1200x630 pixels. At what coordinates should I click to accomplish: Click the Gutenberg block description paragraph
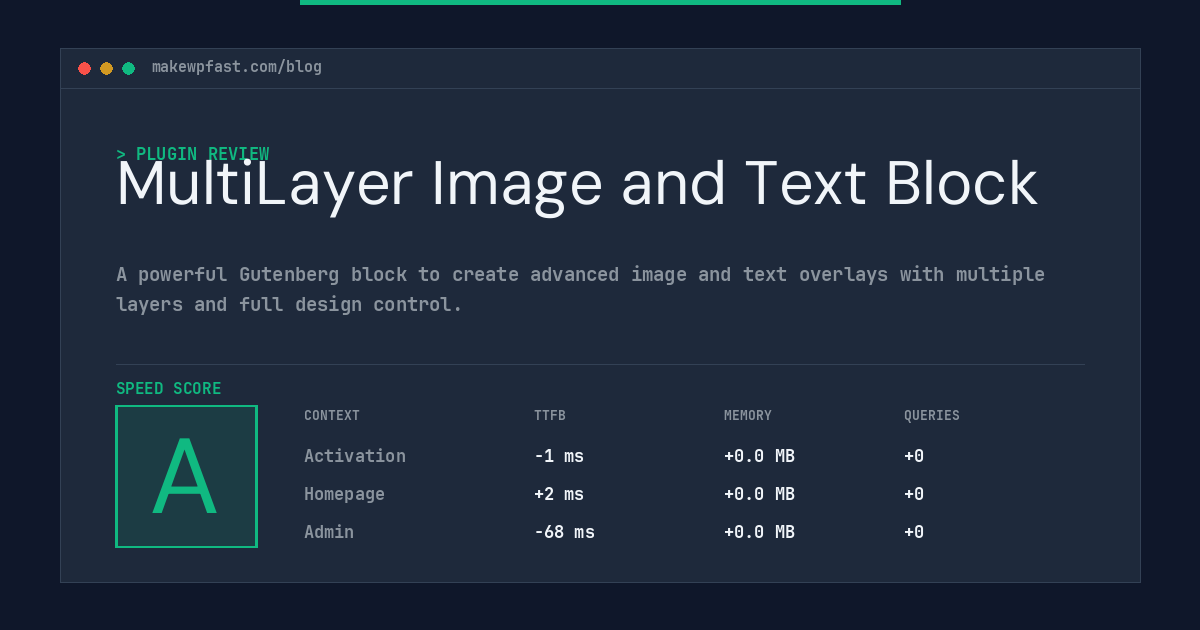pos(580,289)
